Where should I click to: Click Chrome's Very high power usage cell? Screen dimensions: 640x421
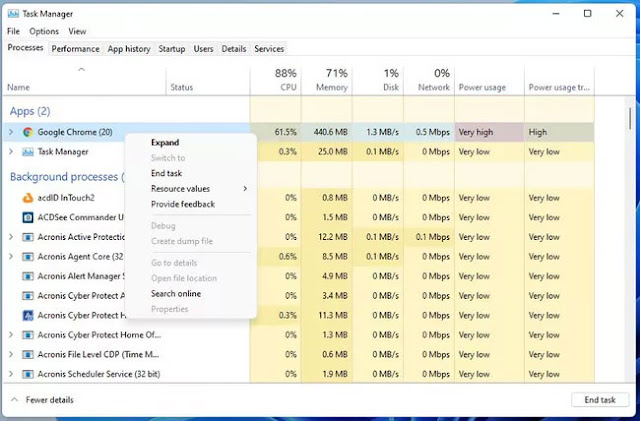489,132
